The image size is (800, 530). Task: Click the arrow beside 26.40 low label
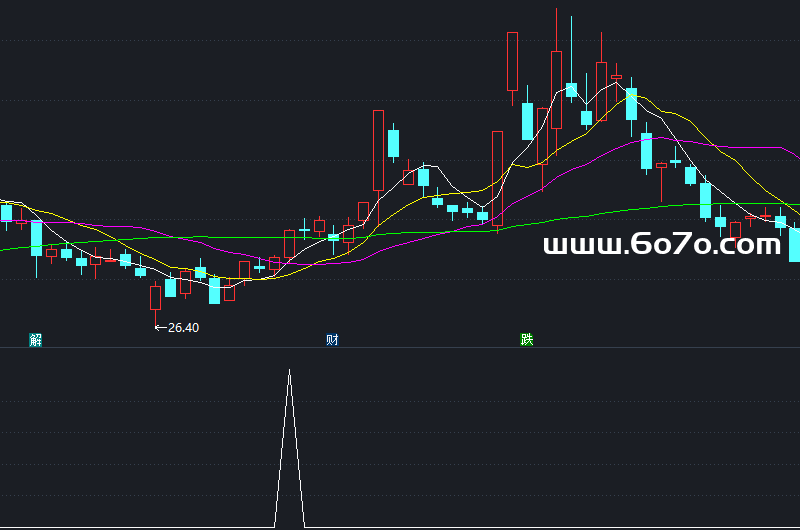(x=160, y=327)
